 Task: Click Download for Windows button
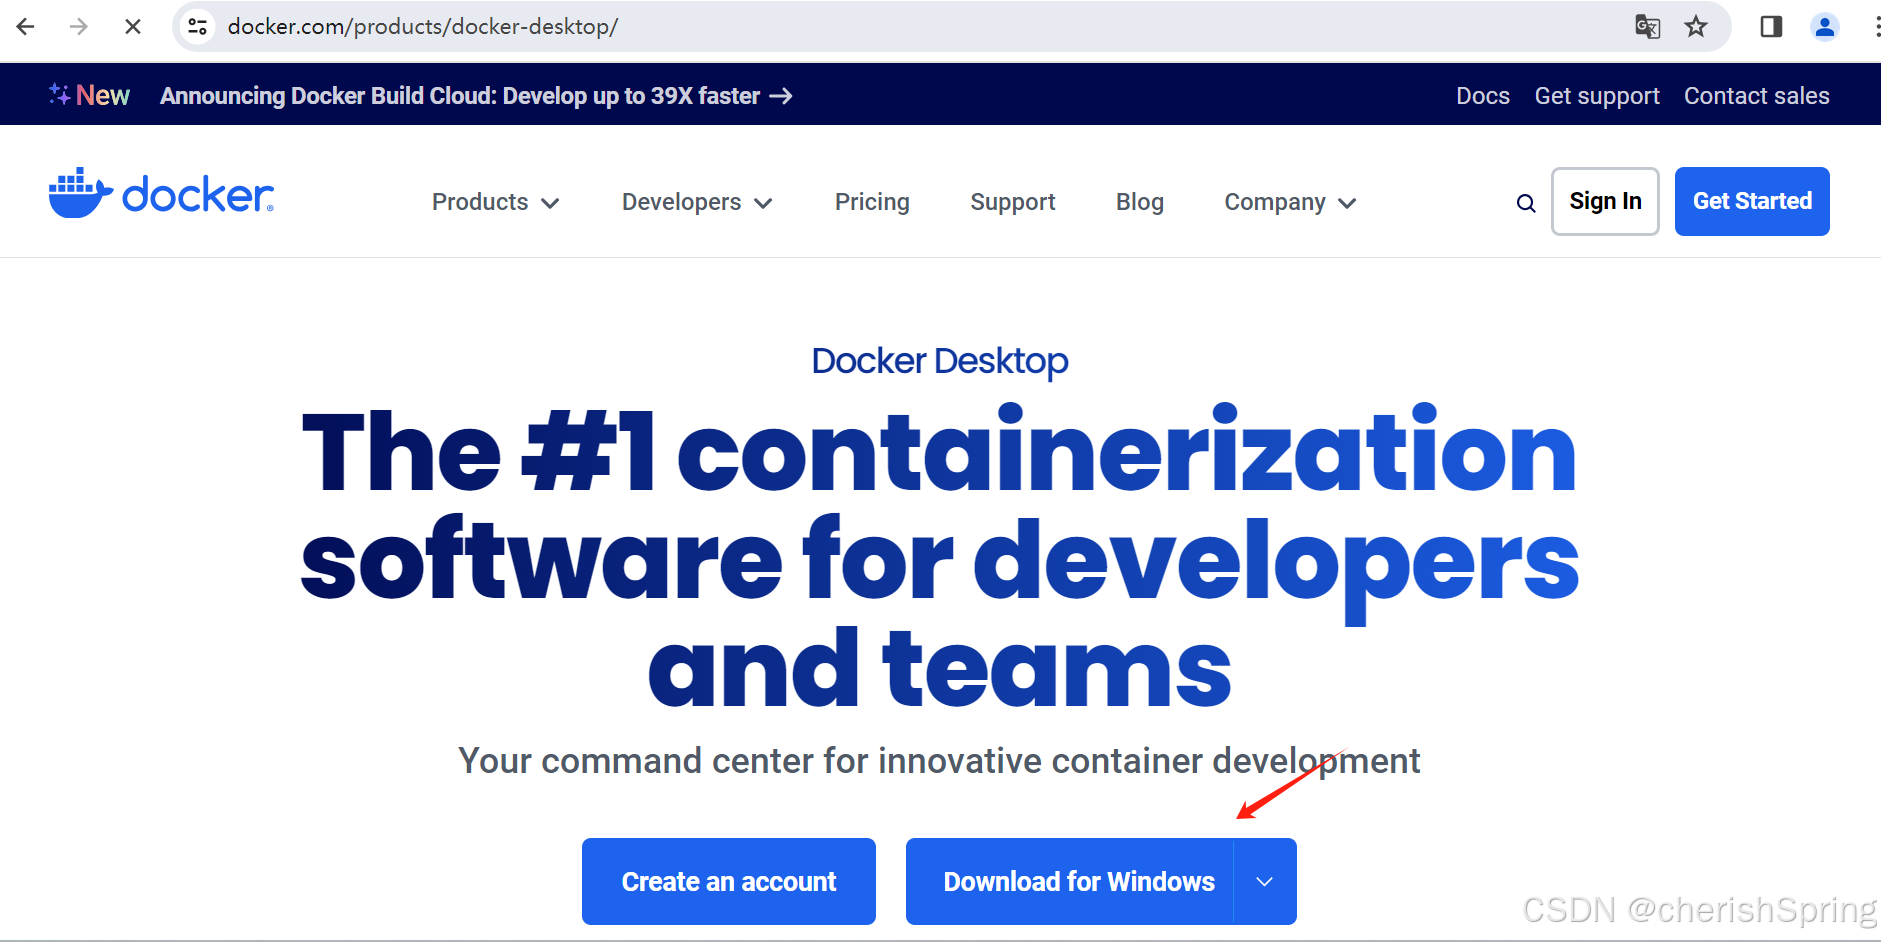1070,882
